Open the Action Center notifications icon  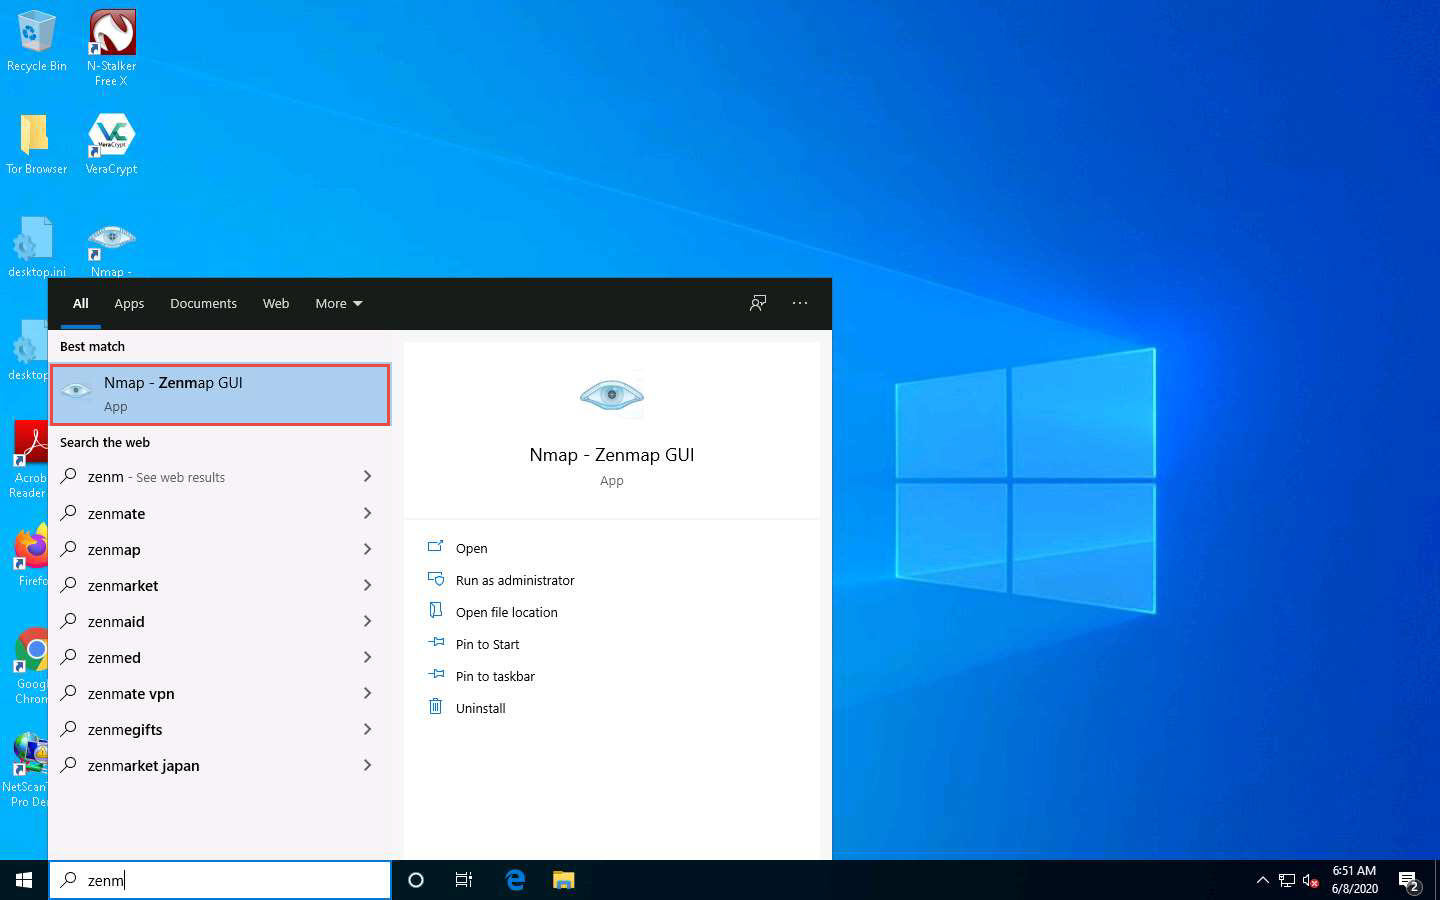pyautogui.click(x=1410, y=881)
